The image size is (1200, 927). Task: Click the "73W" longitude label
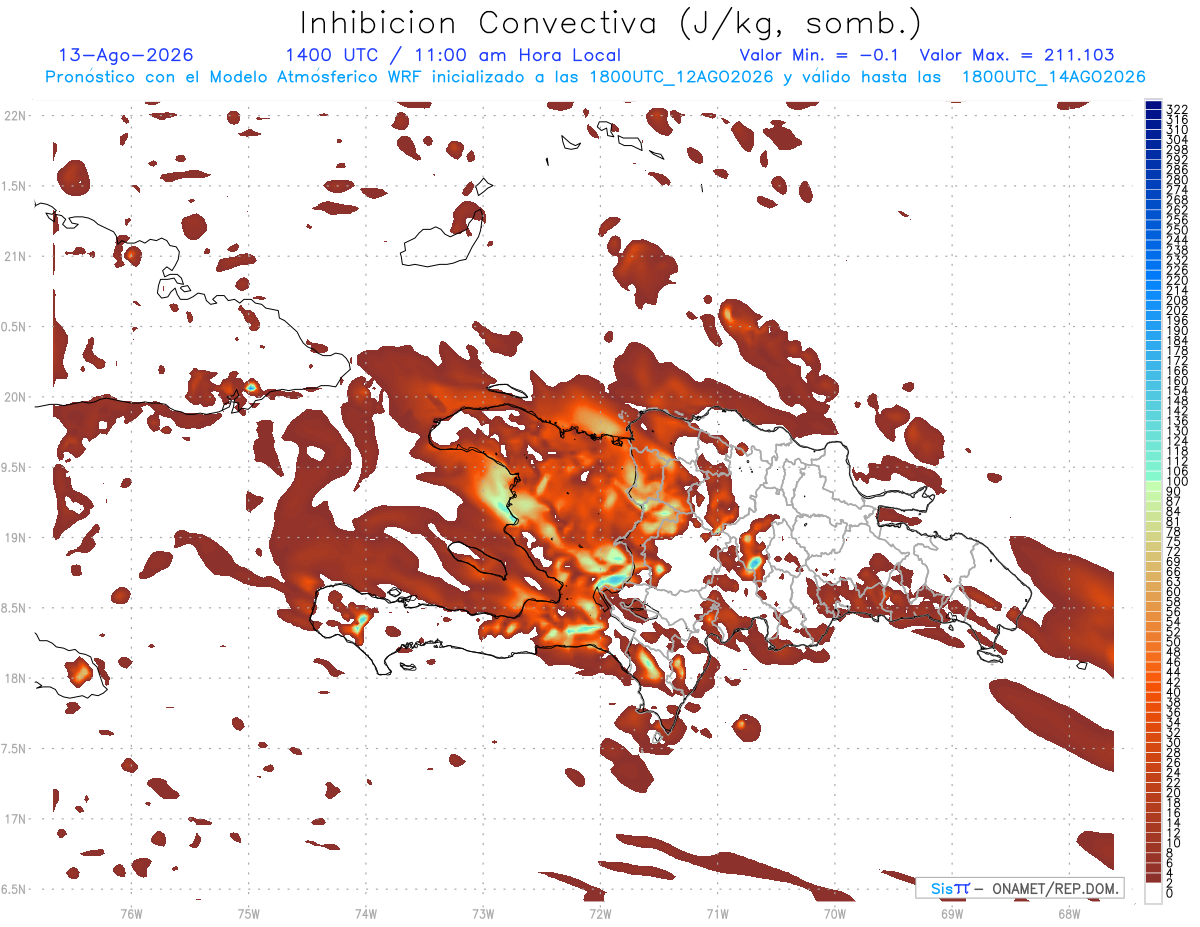(482, 913)
